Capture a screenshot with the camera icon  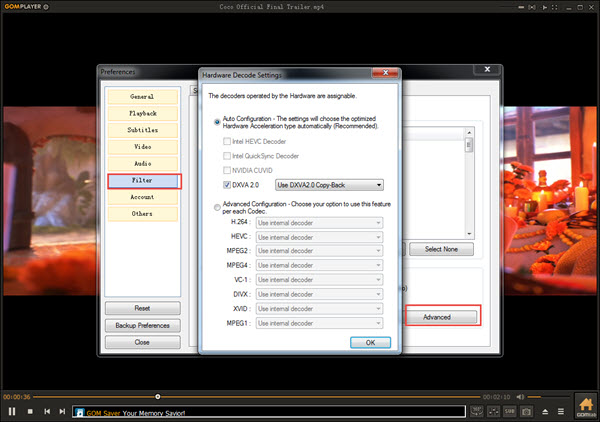[x=526, y=411]
